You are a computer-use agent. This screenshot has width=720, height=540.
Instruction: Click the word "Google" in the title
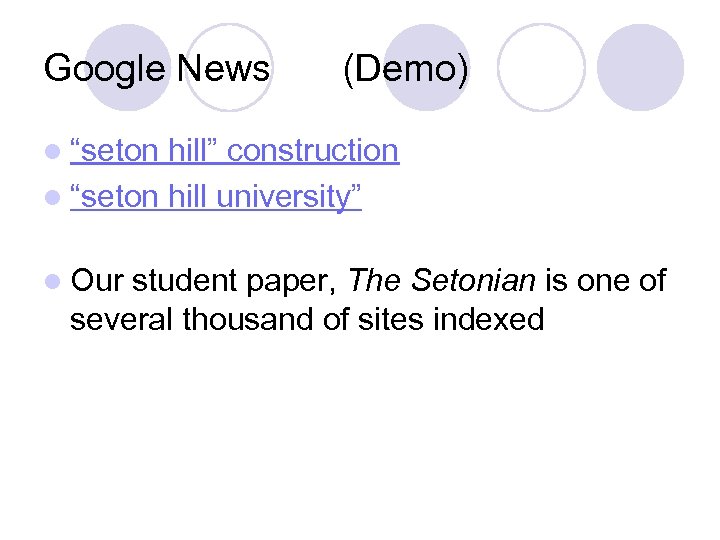pos(104,69)
